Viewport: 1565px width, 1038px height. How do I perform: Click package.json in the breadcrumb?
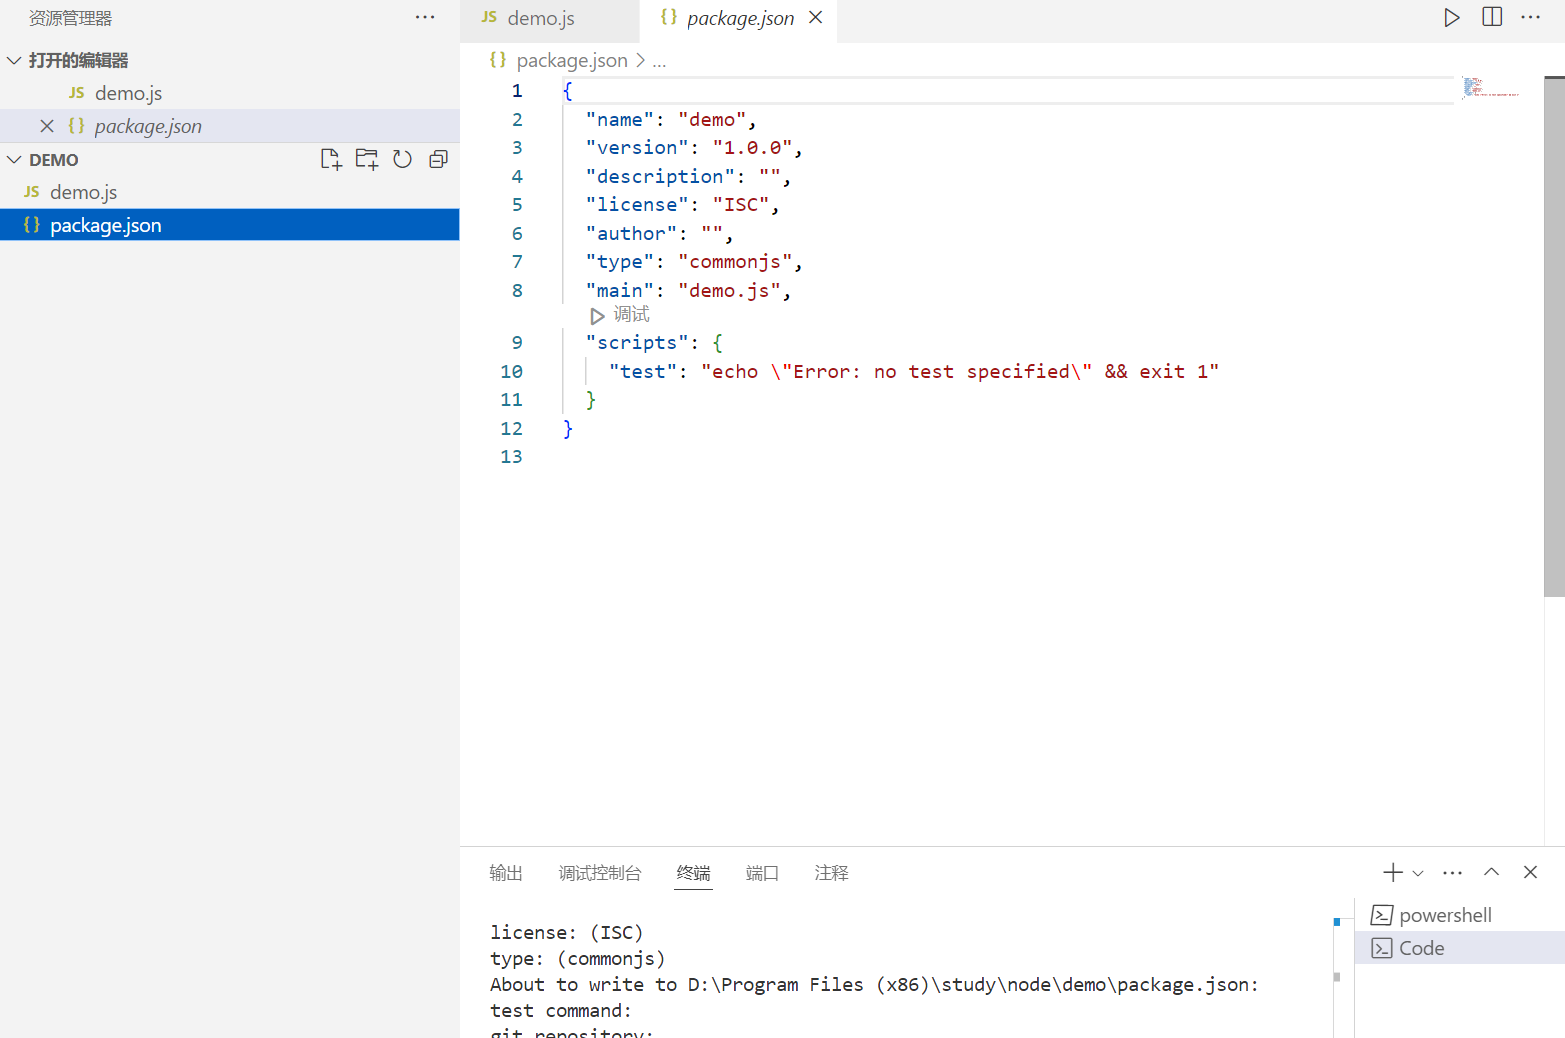pyautogui.click(x=572, y=61)
